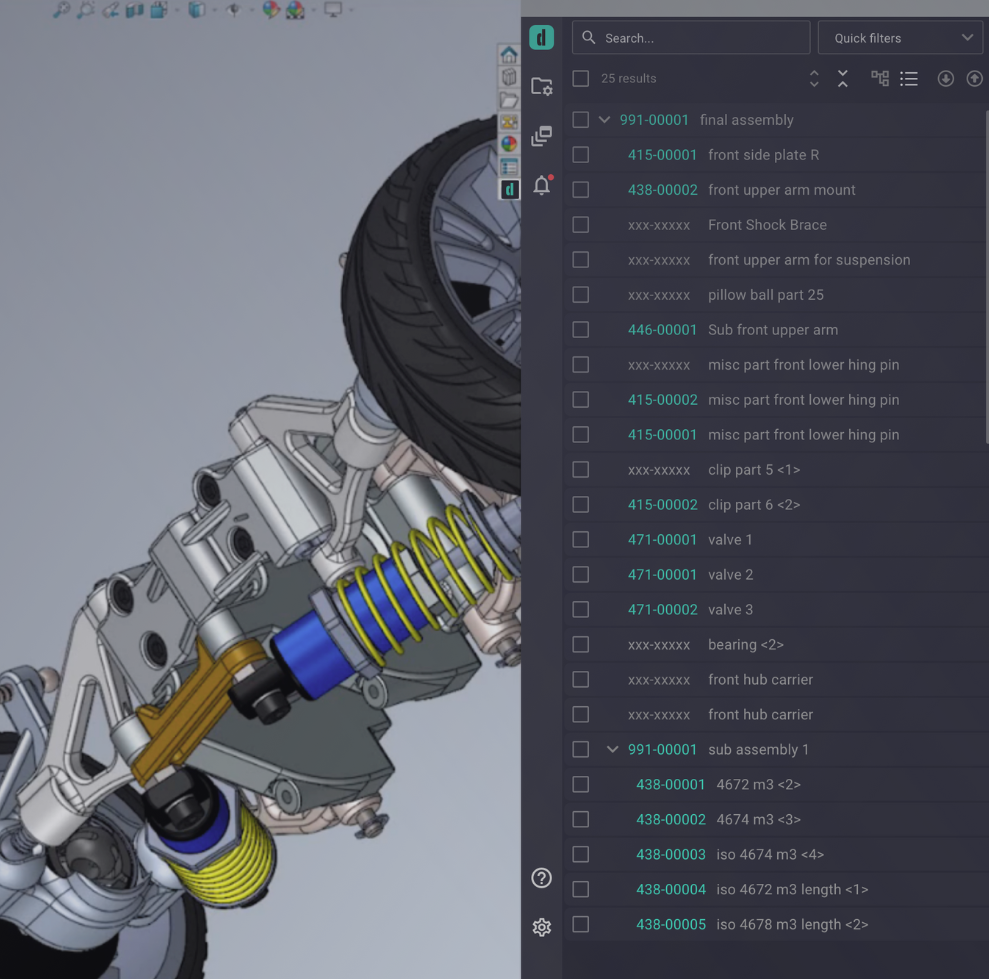Click part number 446-00001 link
Screen dimensions: 989x979
[x=662, y=330]
